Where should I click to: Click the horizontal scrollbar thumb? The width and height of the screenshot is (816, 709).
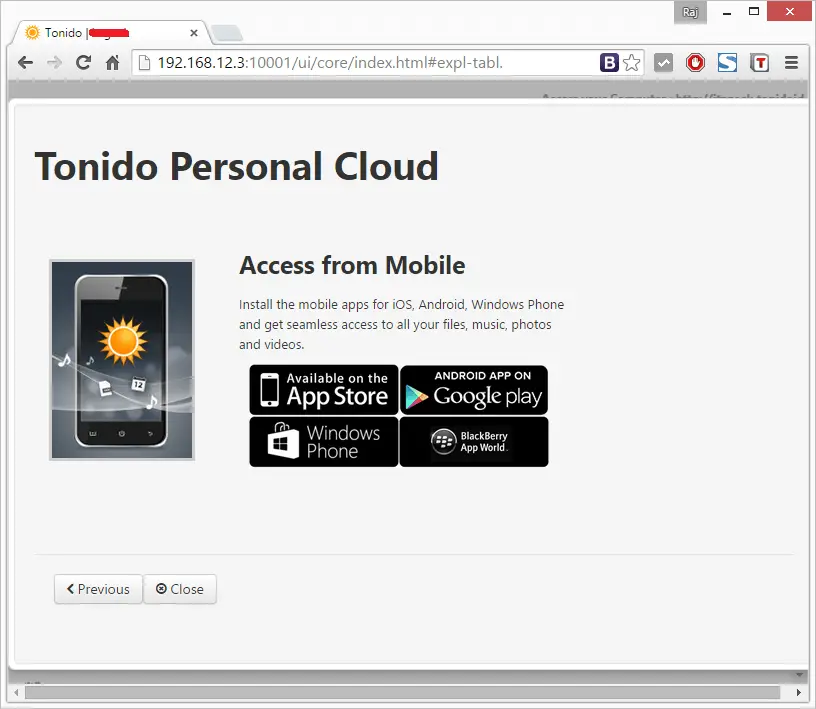coord(402,692)
